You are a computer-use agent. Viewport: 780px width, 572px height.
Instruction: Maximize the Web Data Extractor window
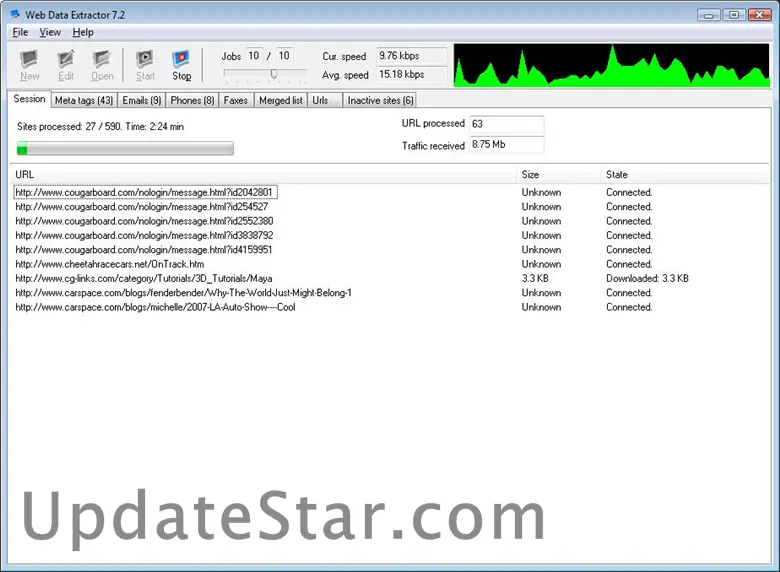point(734,15)
